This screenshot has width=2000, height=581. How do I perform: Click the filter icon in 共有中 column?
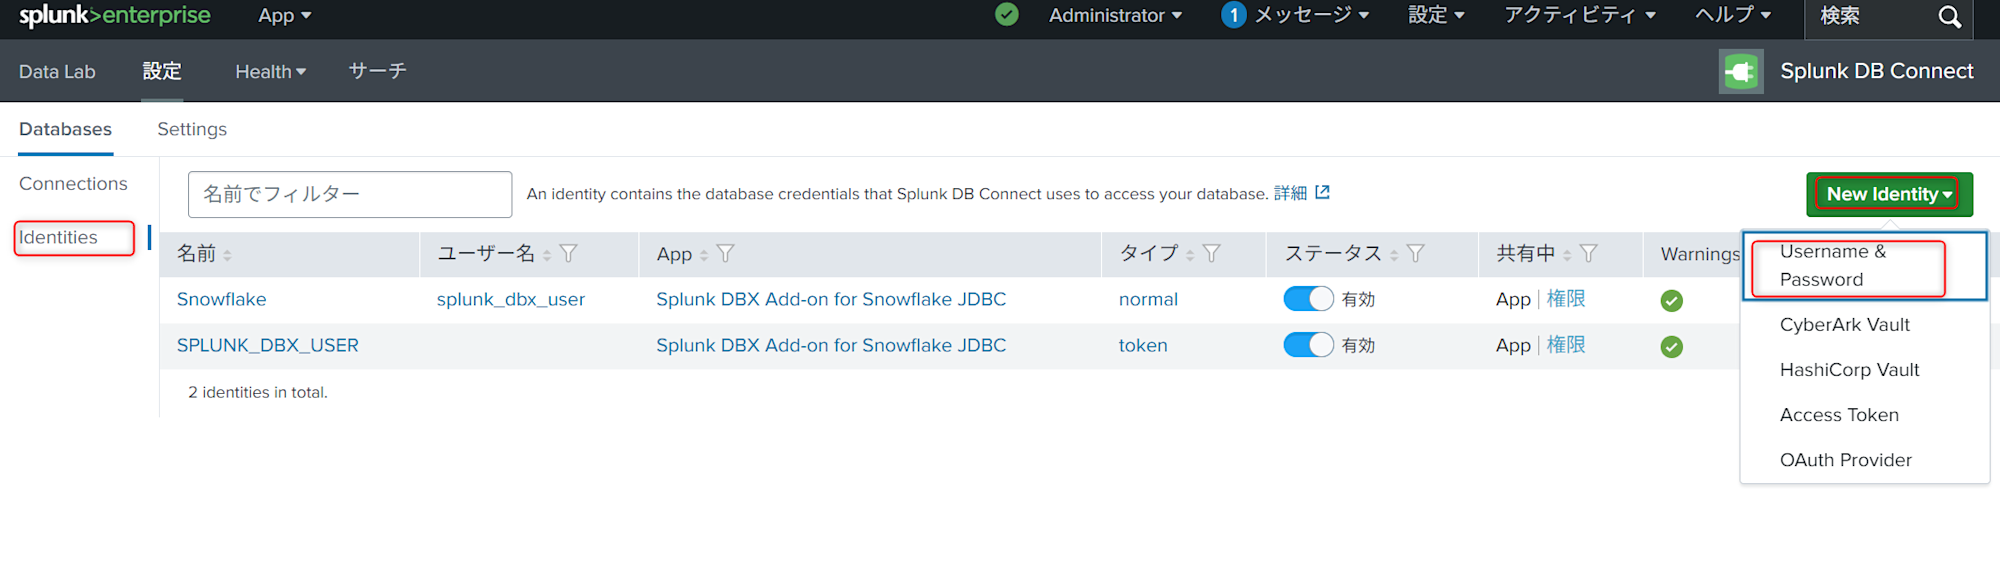pyautogui.click(x=1588, y=254)
